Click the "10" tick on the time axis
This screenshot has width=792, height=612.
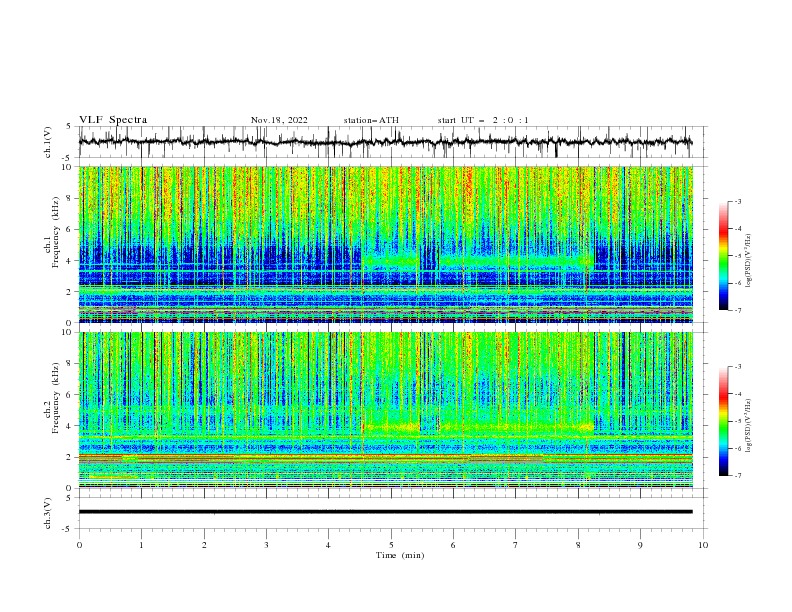click(x=703, y=545)
